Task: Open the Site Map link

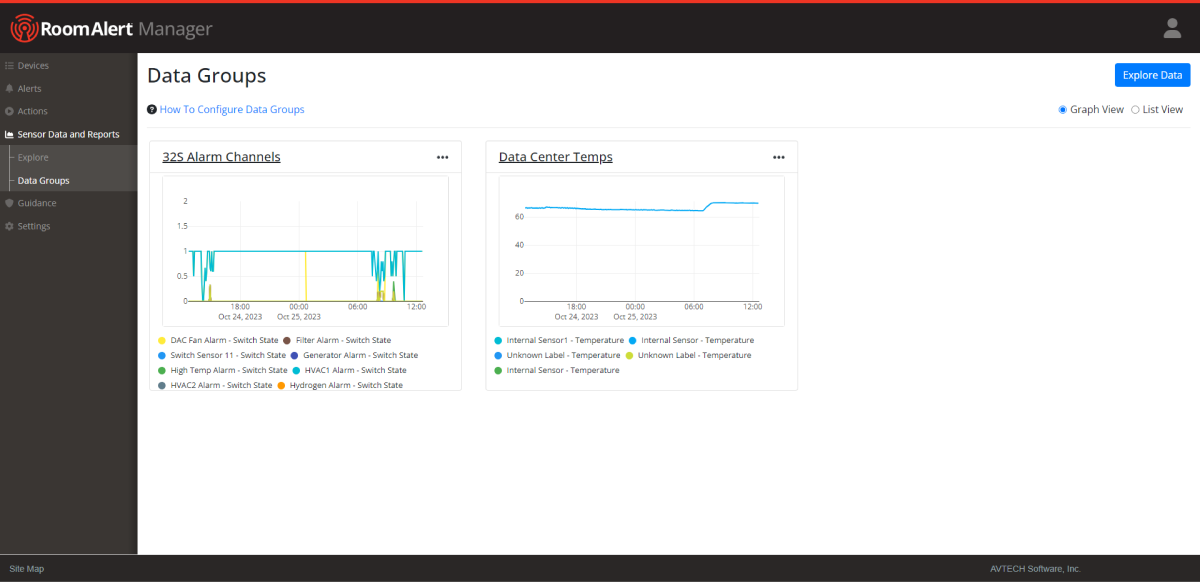Action: (x=26, y=568)
